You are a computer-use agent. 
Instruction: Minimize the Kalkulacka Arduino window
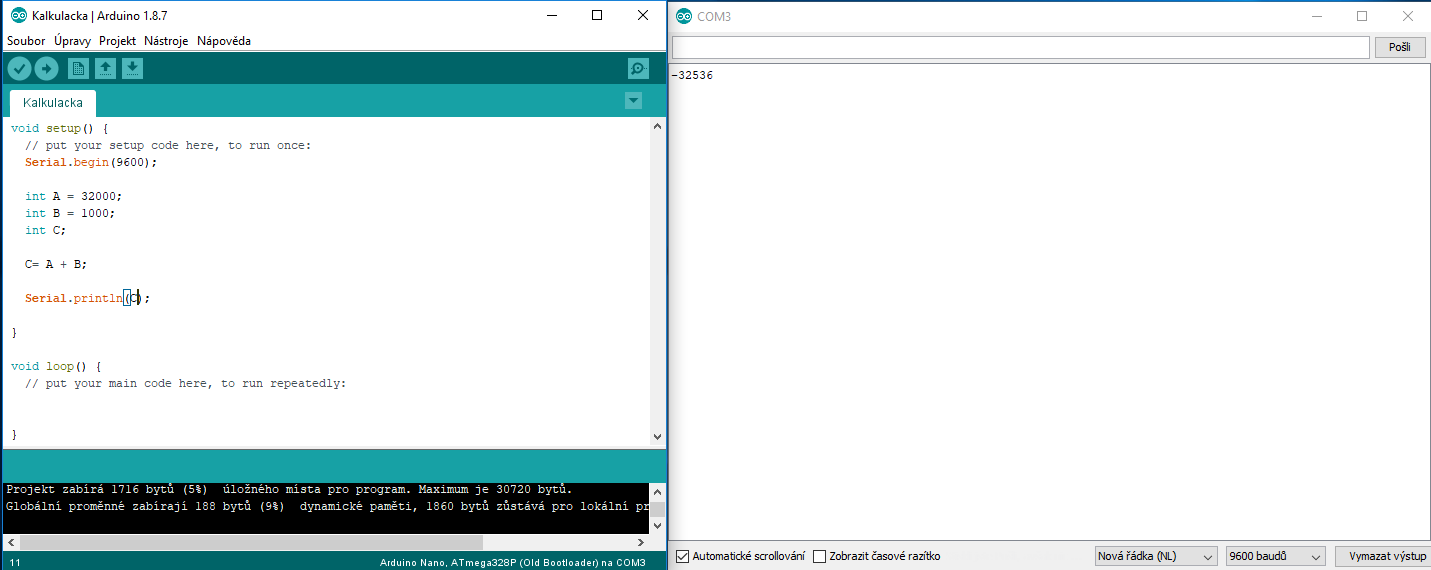click(551, 16)
